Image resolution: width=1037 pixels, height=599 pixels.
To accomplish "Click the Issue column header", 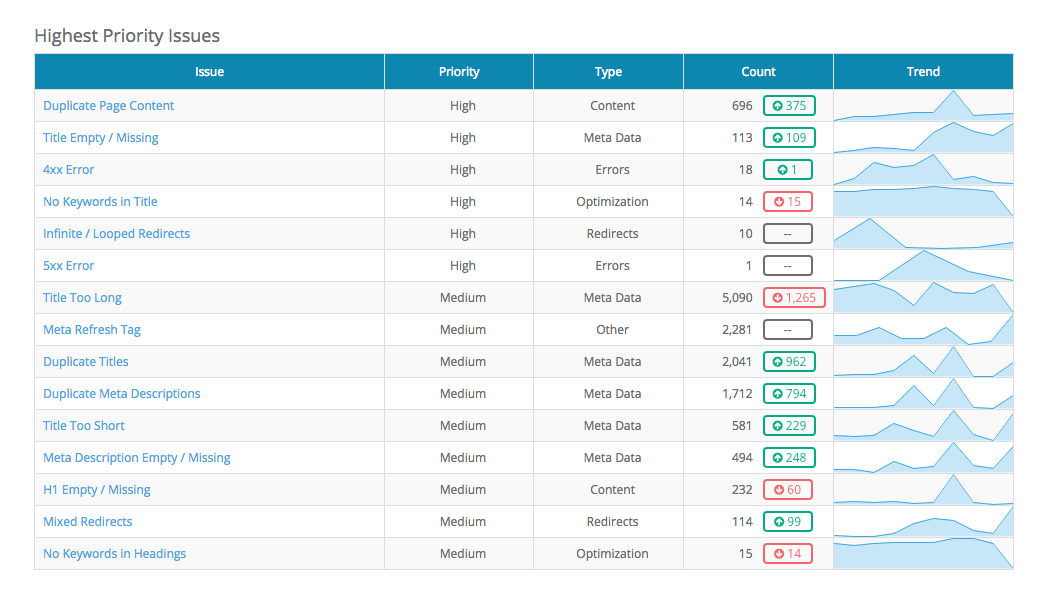I will click(x=209, y=72).
